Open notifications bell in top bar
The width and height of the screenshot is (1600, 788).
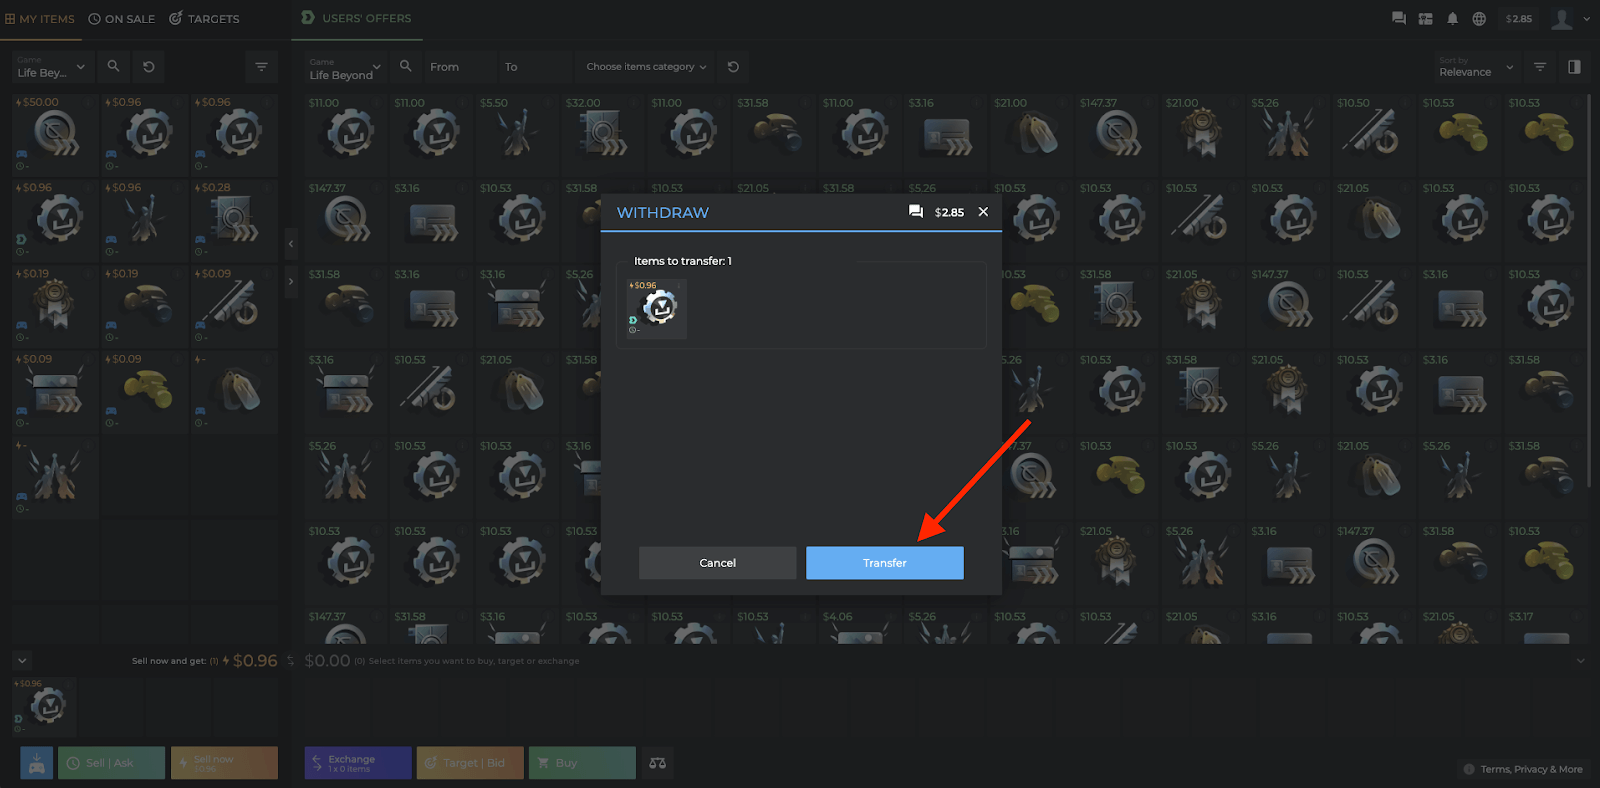point(1452,19)
